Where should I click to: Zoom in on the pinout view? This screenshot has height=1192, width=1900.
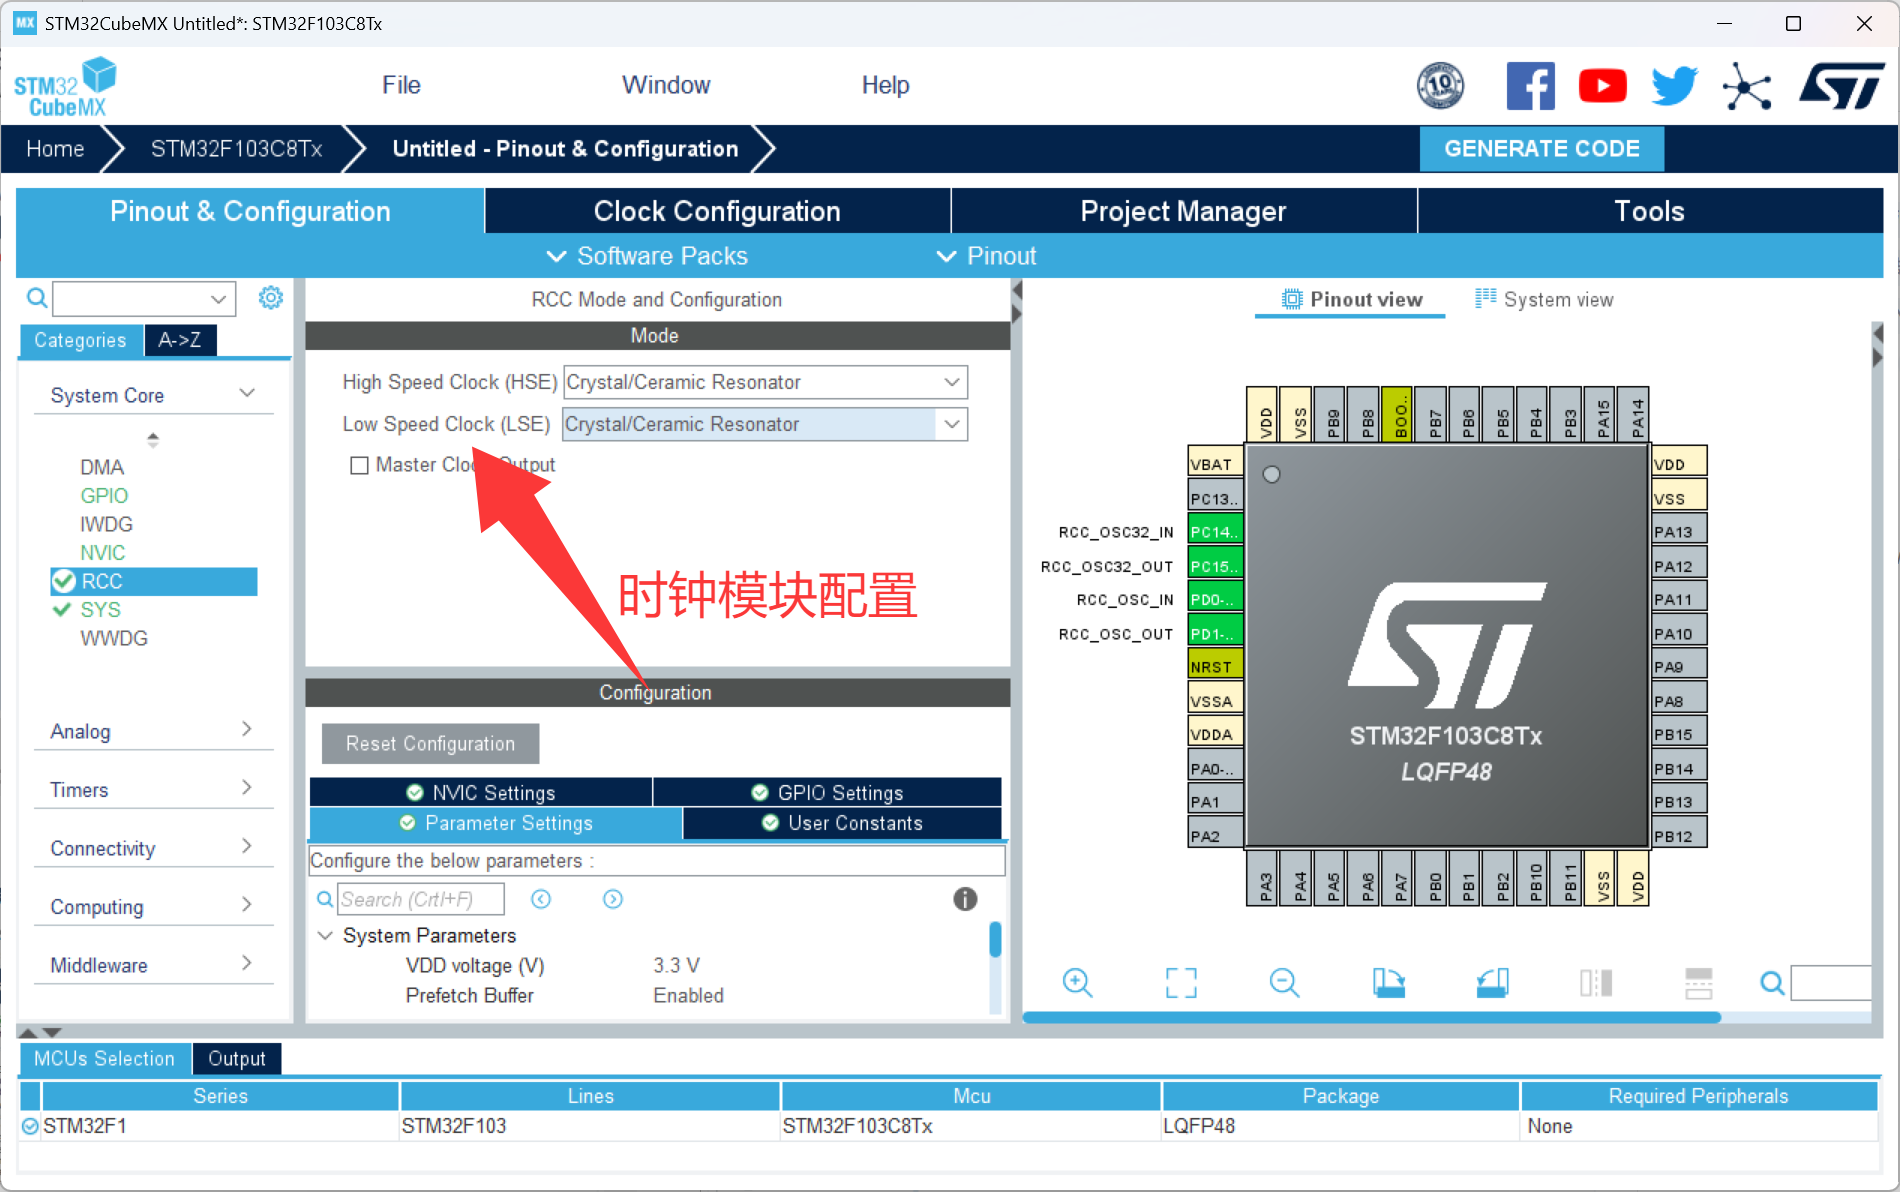pyautogui.click(x=1077, y=983)
